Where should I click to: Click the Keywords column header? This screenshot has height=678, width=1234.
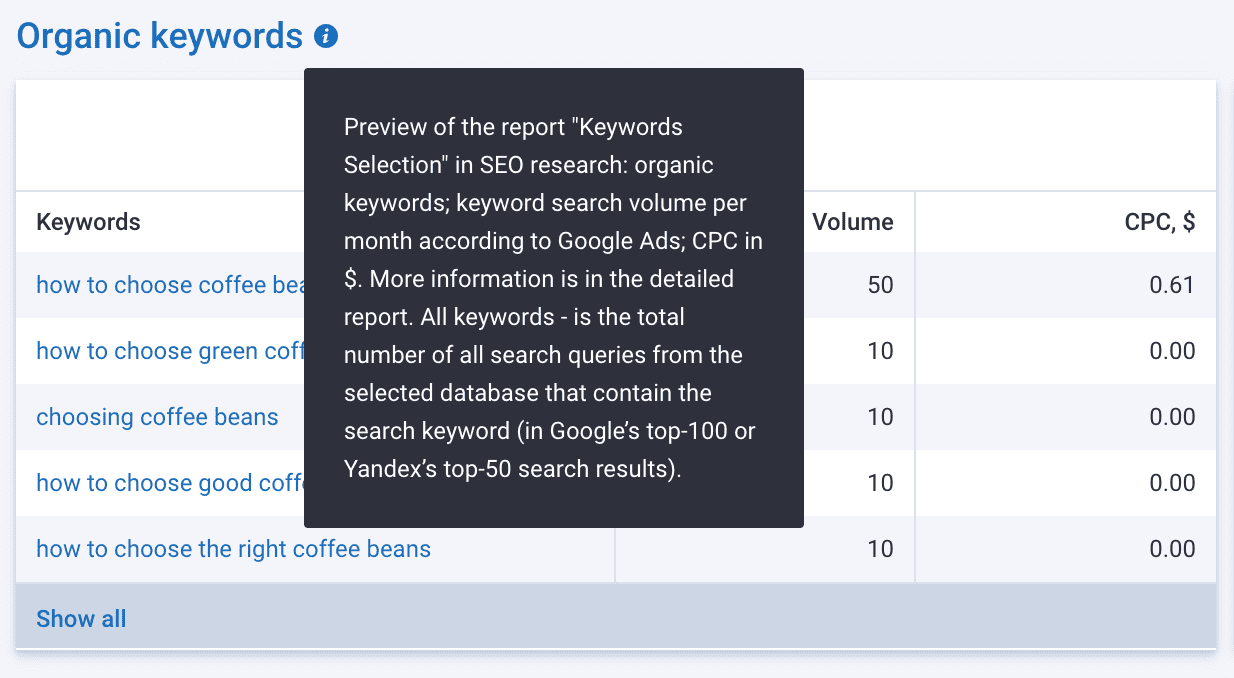coord(88,222)
